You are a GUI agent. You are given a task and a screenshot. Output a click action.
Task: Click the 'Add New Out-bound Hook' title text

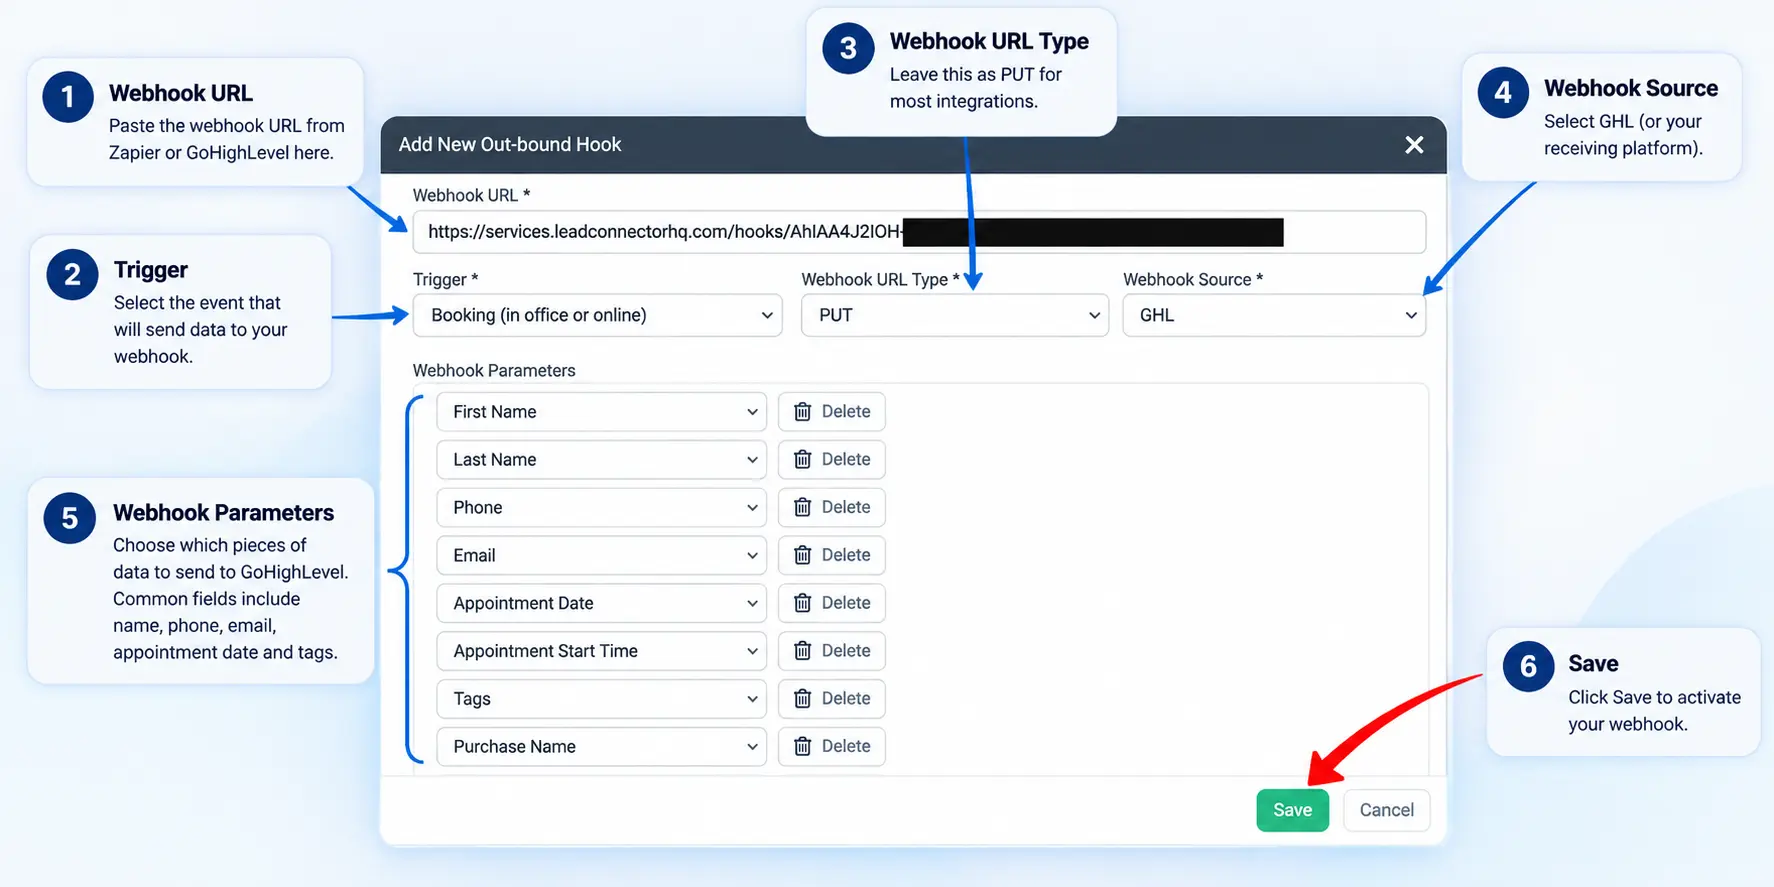tap(510, 145)
